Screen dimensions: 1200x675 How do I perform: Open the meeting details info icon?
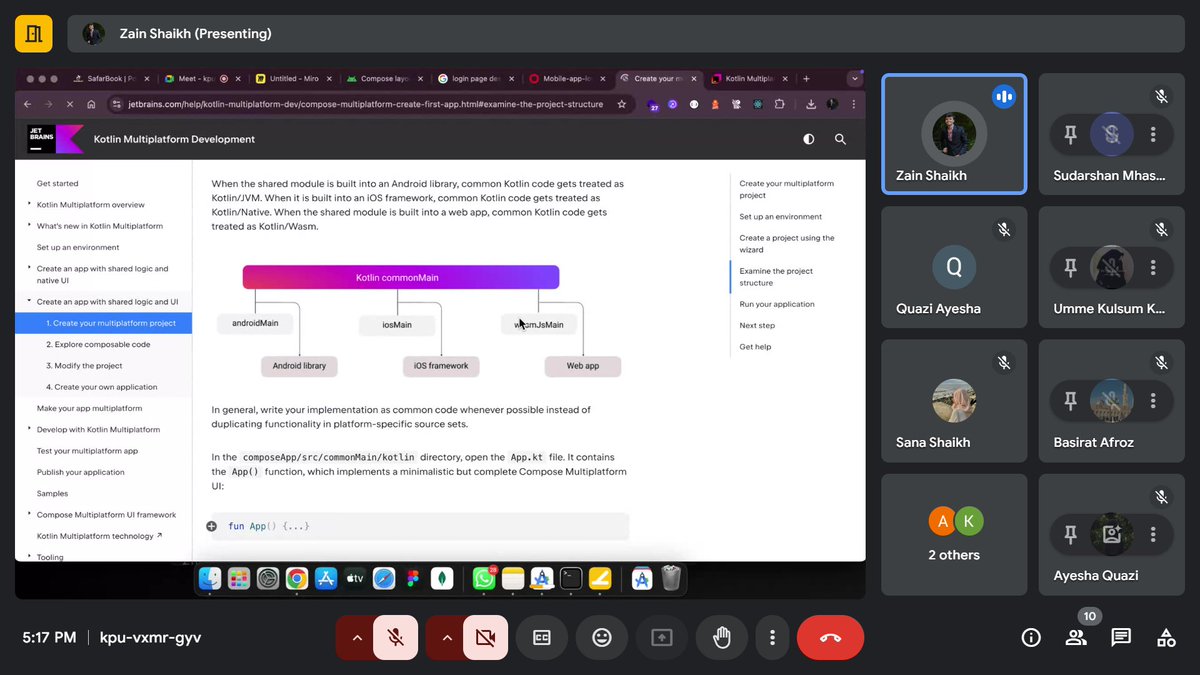[x=1031, y=637]
